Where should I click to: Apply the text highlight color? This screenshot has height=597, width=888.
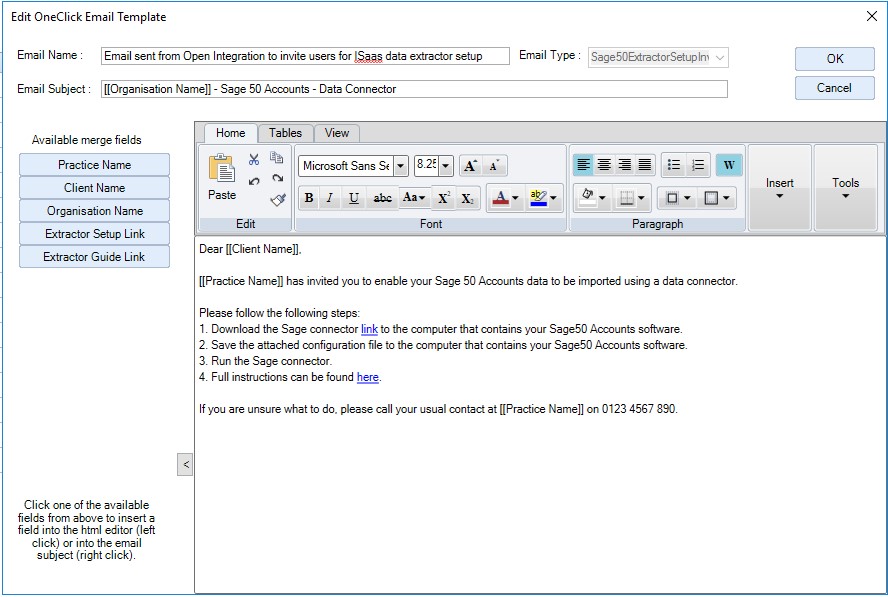click(x=538, y=198)
